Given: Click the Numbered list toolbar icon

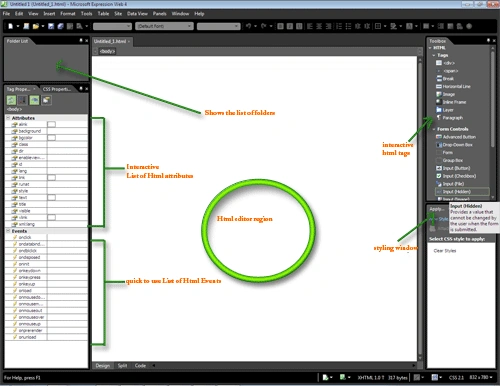Looking at the screenshot, I should (339, 26).
